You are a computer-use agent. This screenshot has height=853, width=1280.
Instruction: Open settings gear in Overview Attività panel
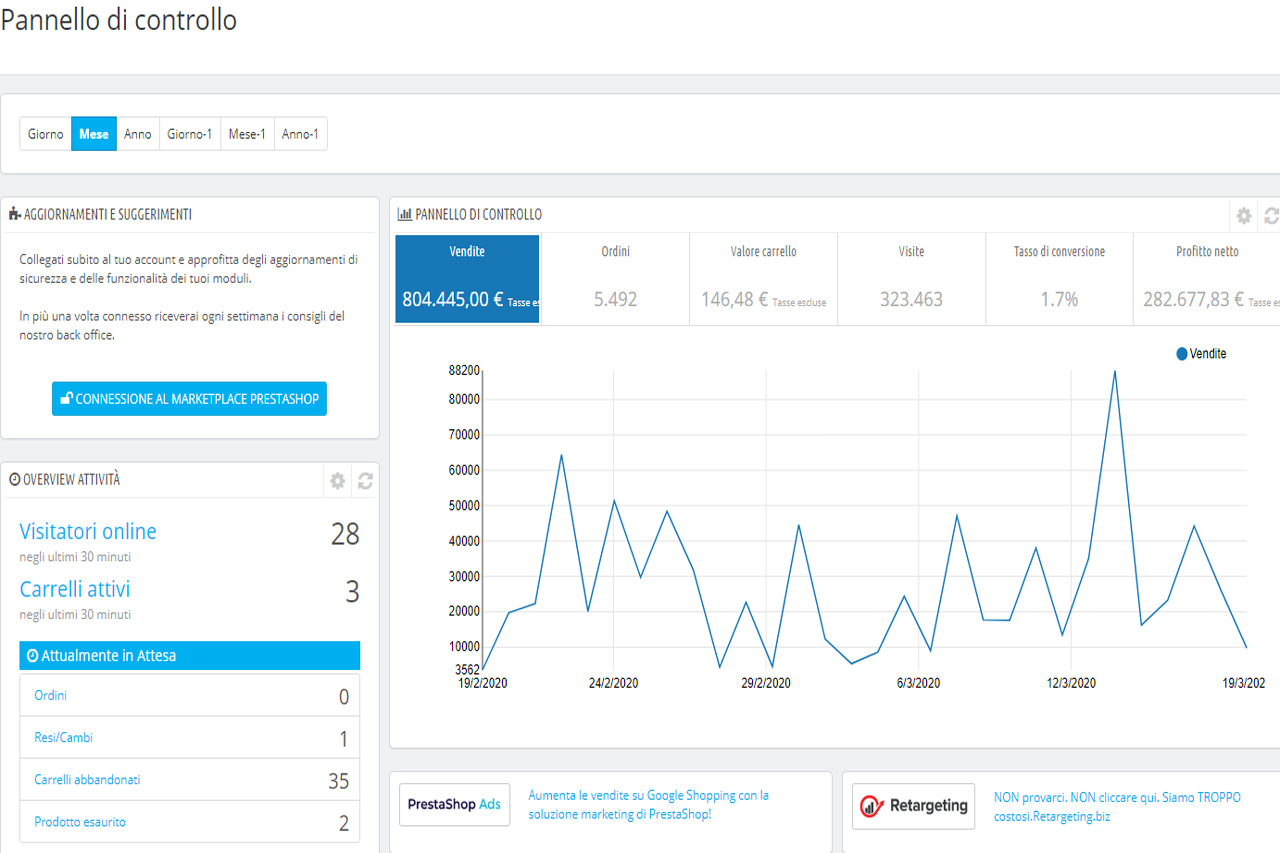coord(338,481)
